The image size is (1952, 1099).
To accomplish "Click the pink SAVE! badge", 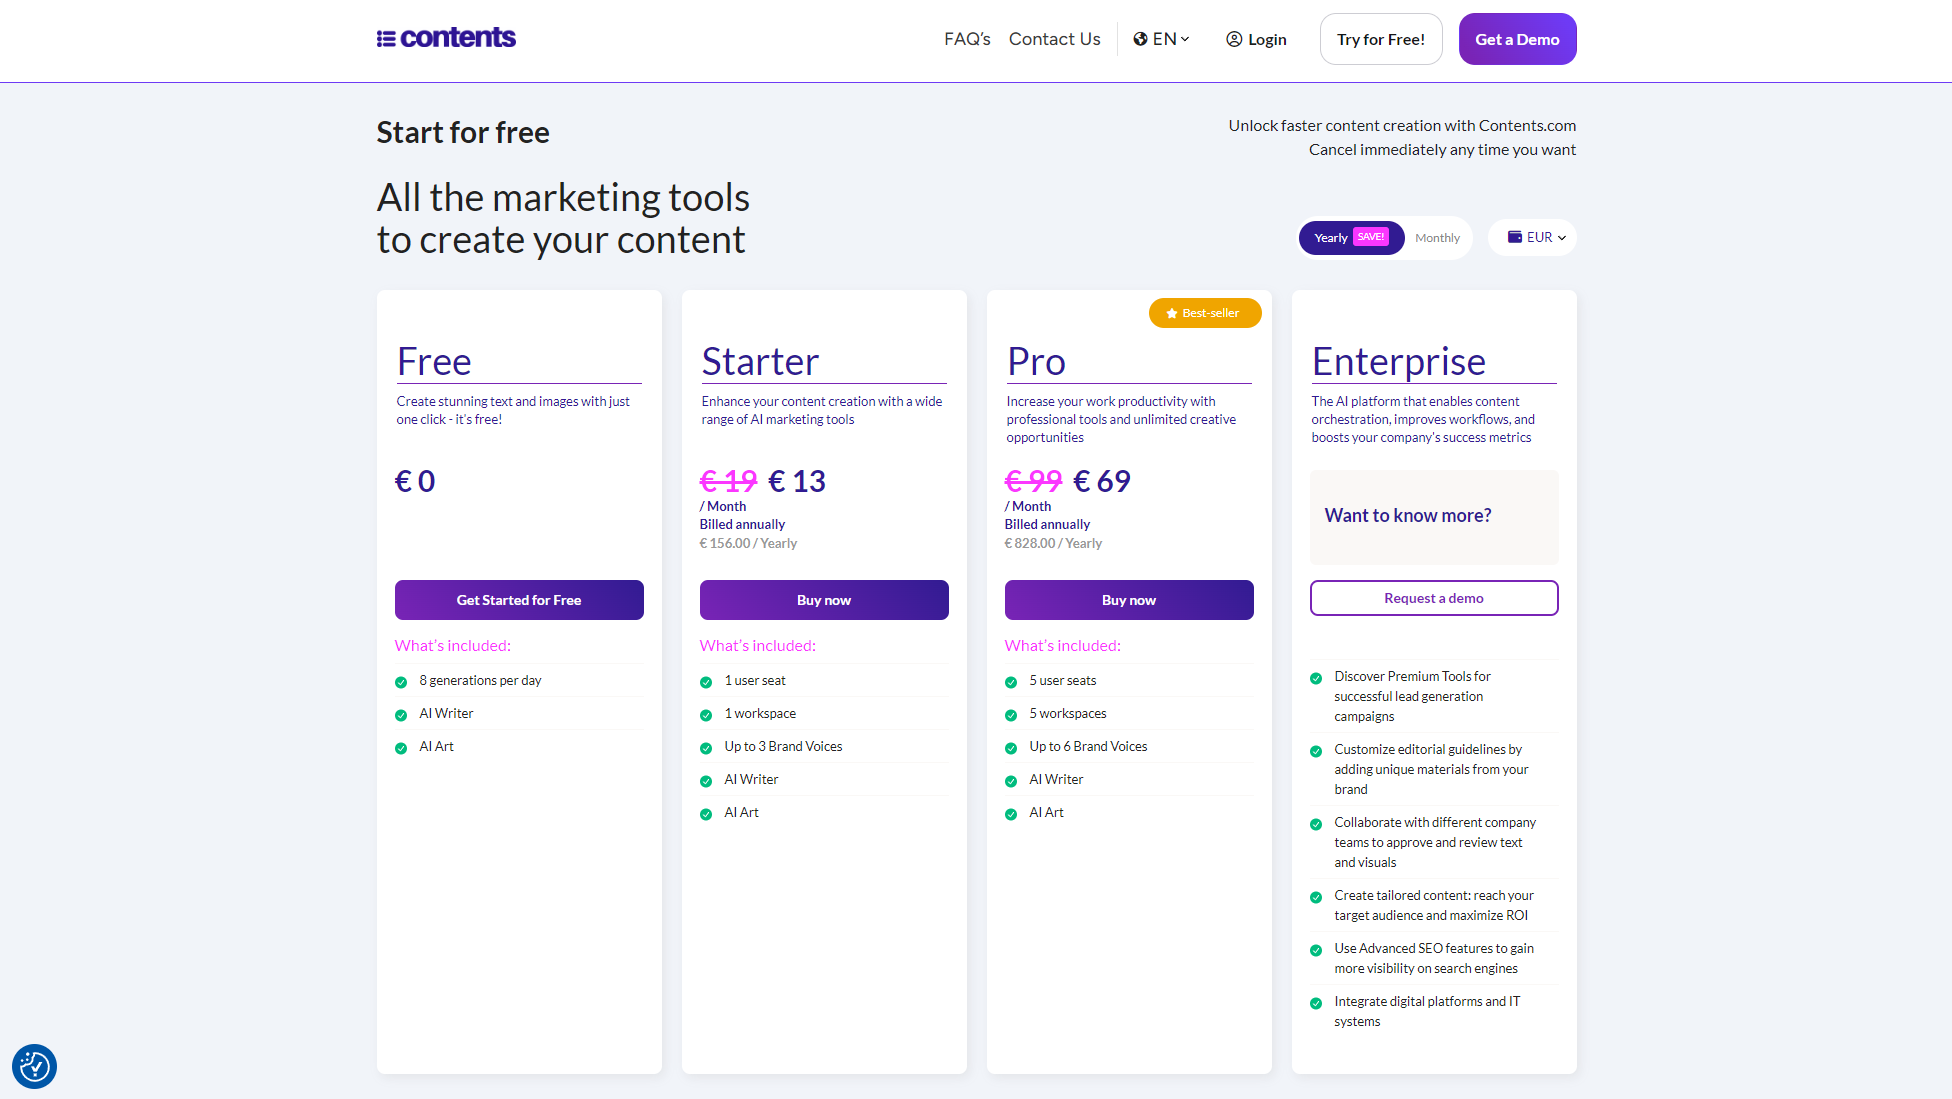I will [1371, 237].
